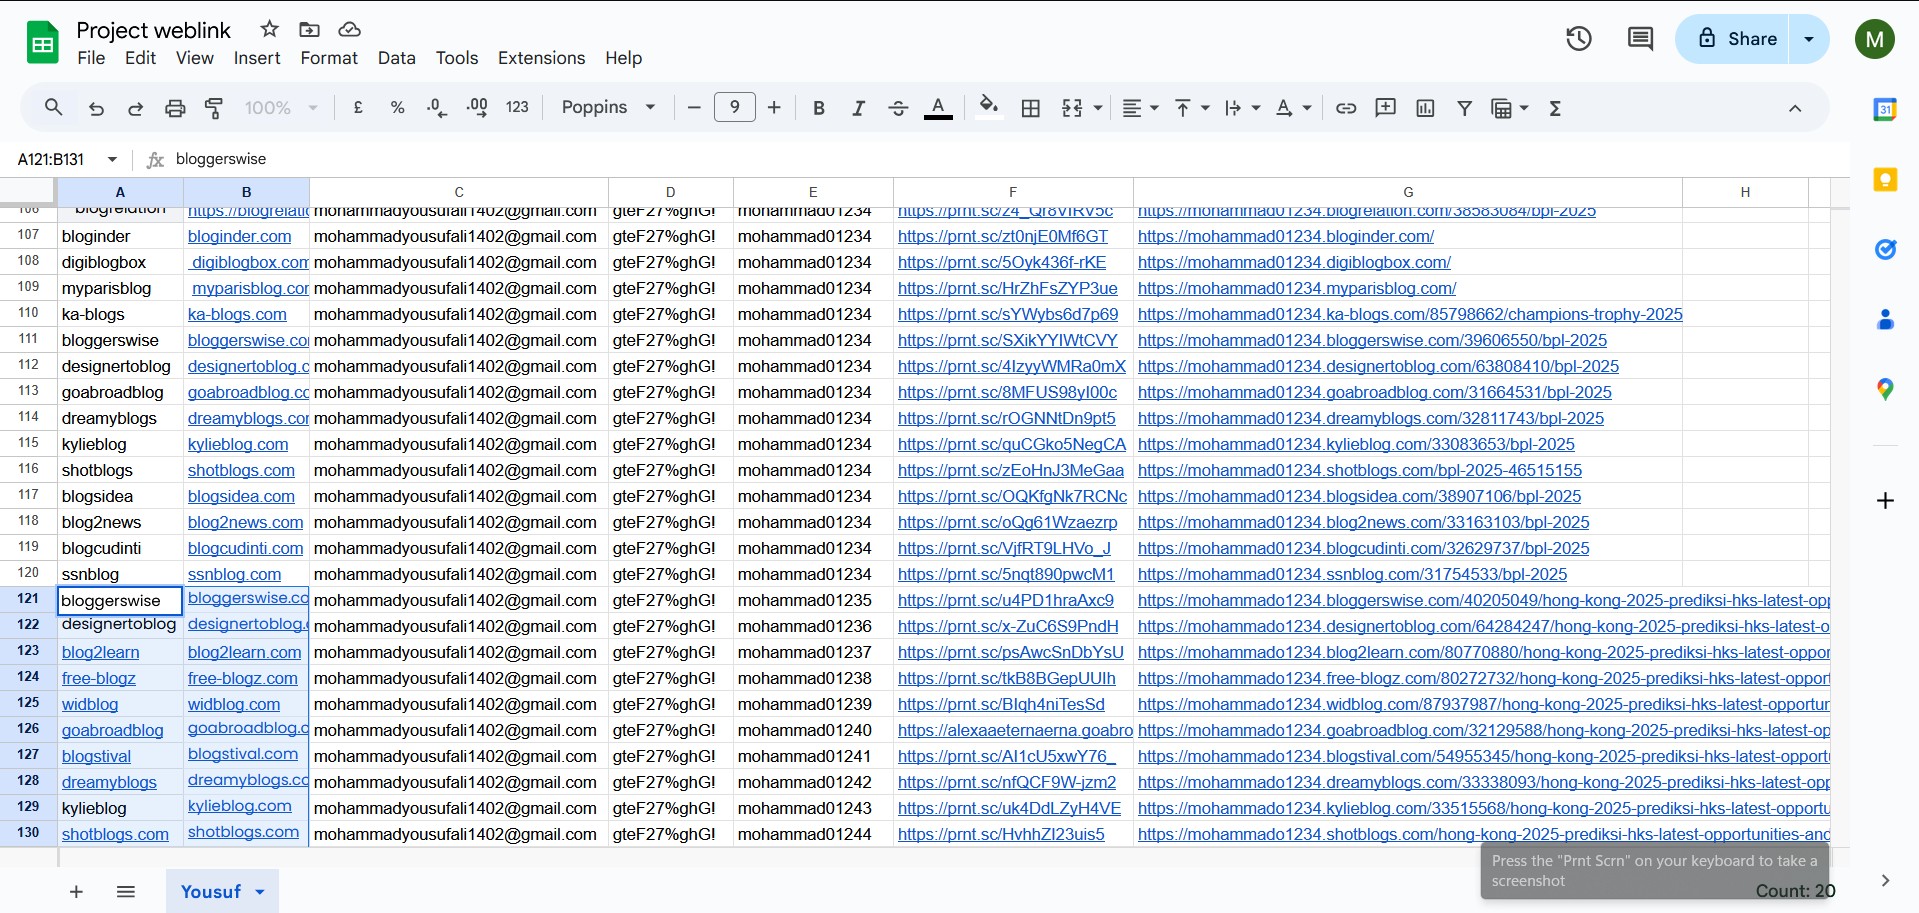The image size is (1919, 913).
Task: Open the fill color picker
Action: [988, 106]
